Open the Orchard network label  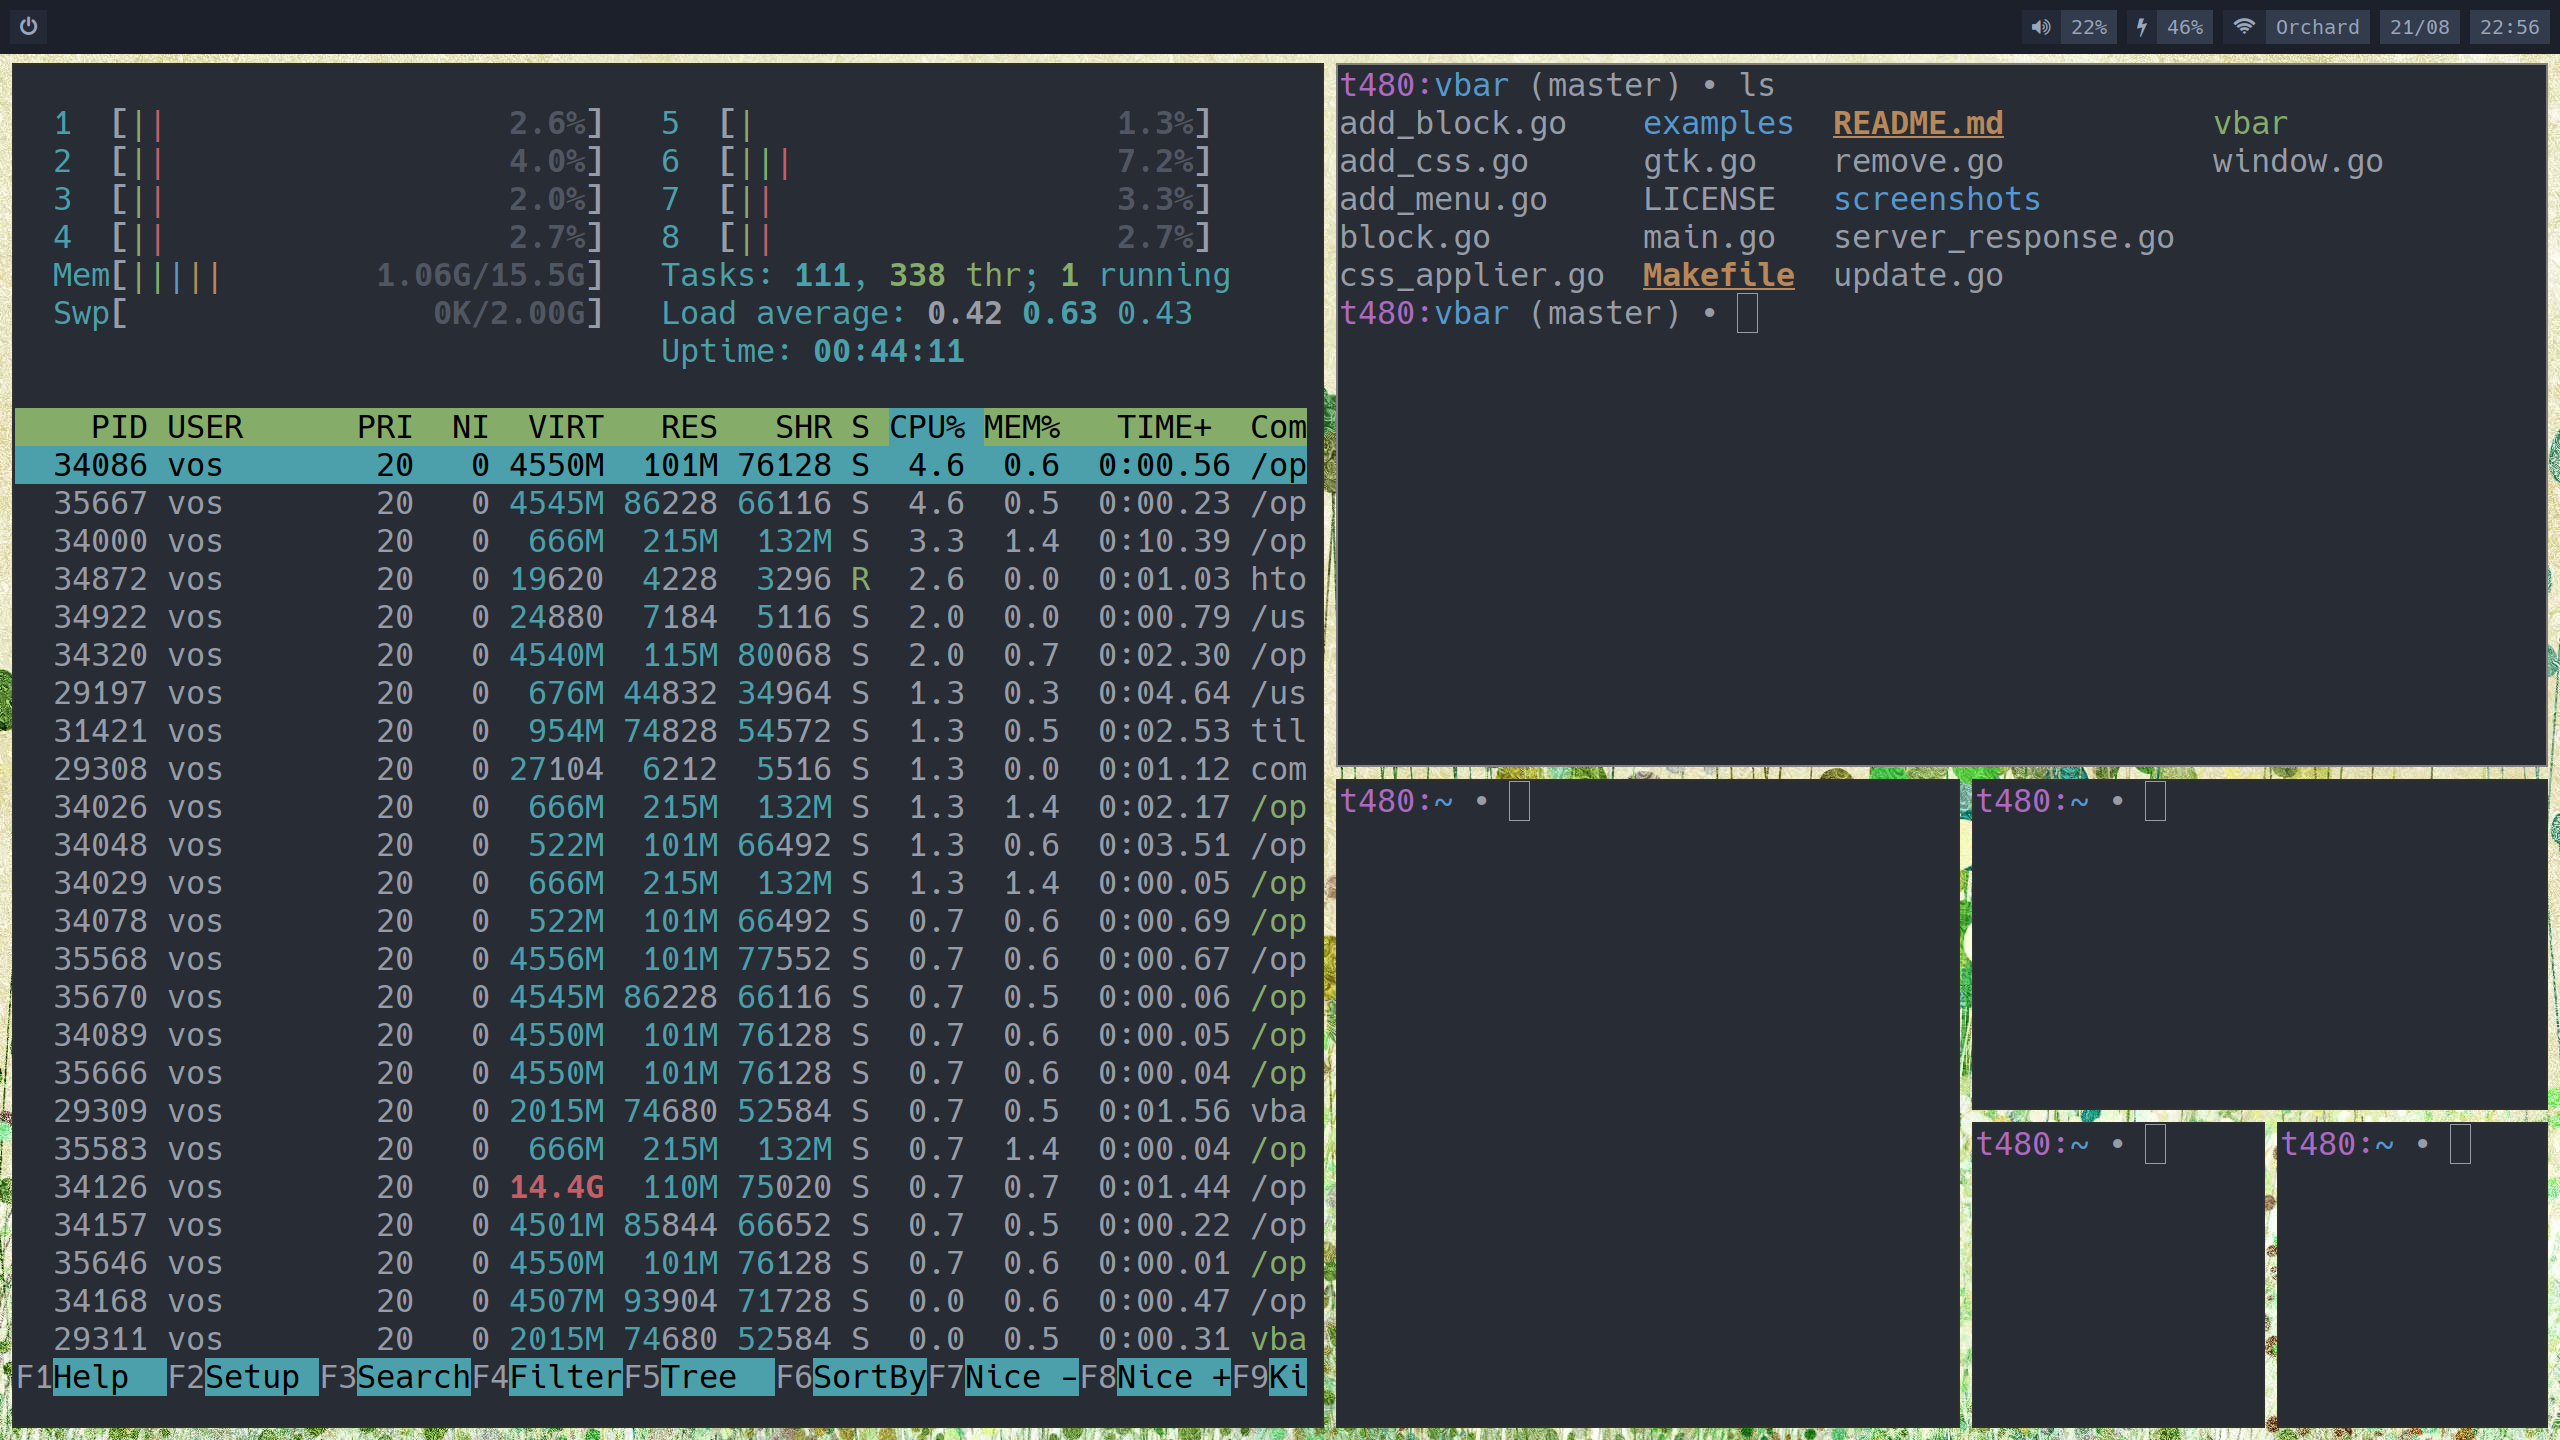tap(2317, 27)
